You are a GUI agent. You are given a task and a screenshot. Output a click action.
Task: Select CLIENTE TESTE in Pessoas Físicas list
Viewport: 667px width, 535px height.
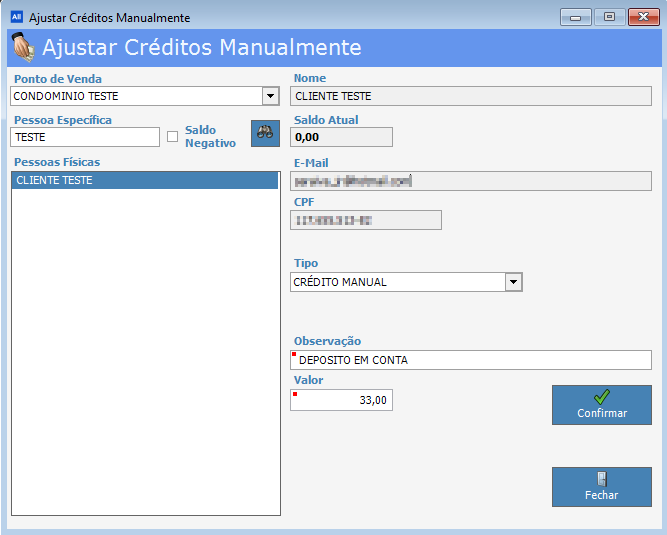tap(145, 181)
